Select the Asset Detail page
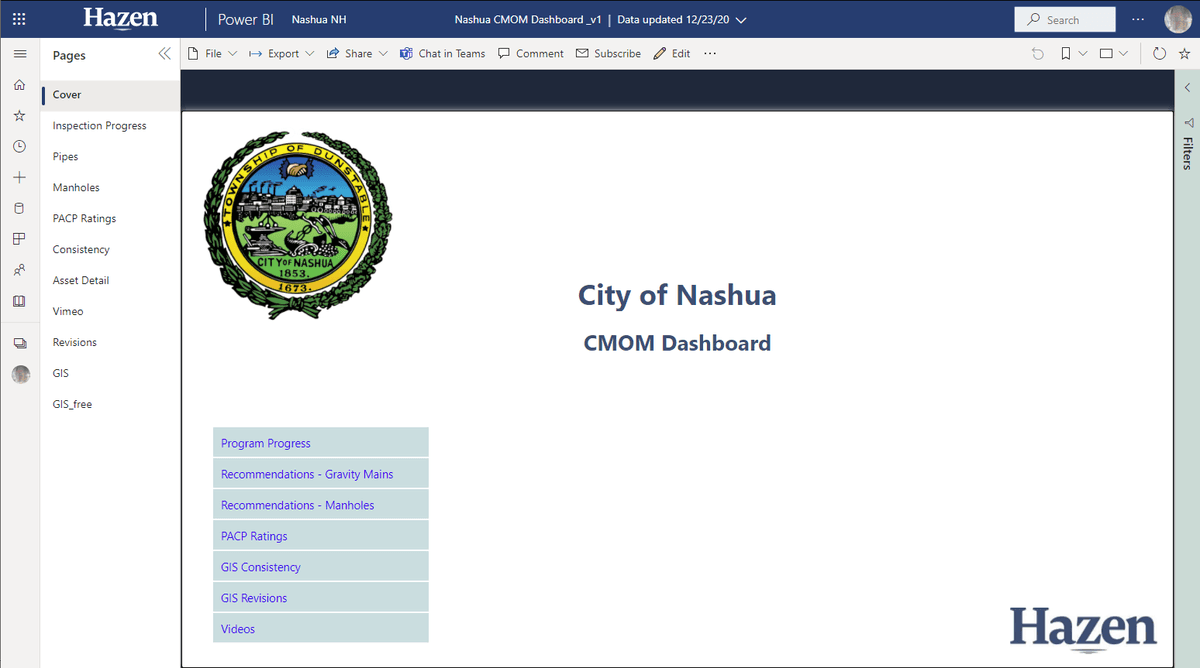1200x668 pixels. pyautogui.click(x=110, y=281)
